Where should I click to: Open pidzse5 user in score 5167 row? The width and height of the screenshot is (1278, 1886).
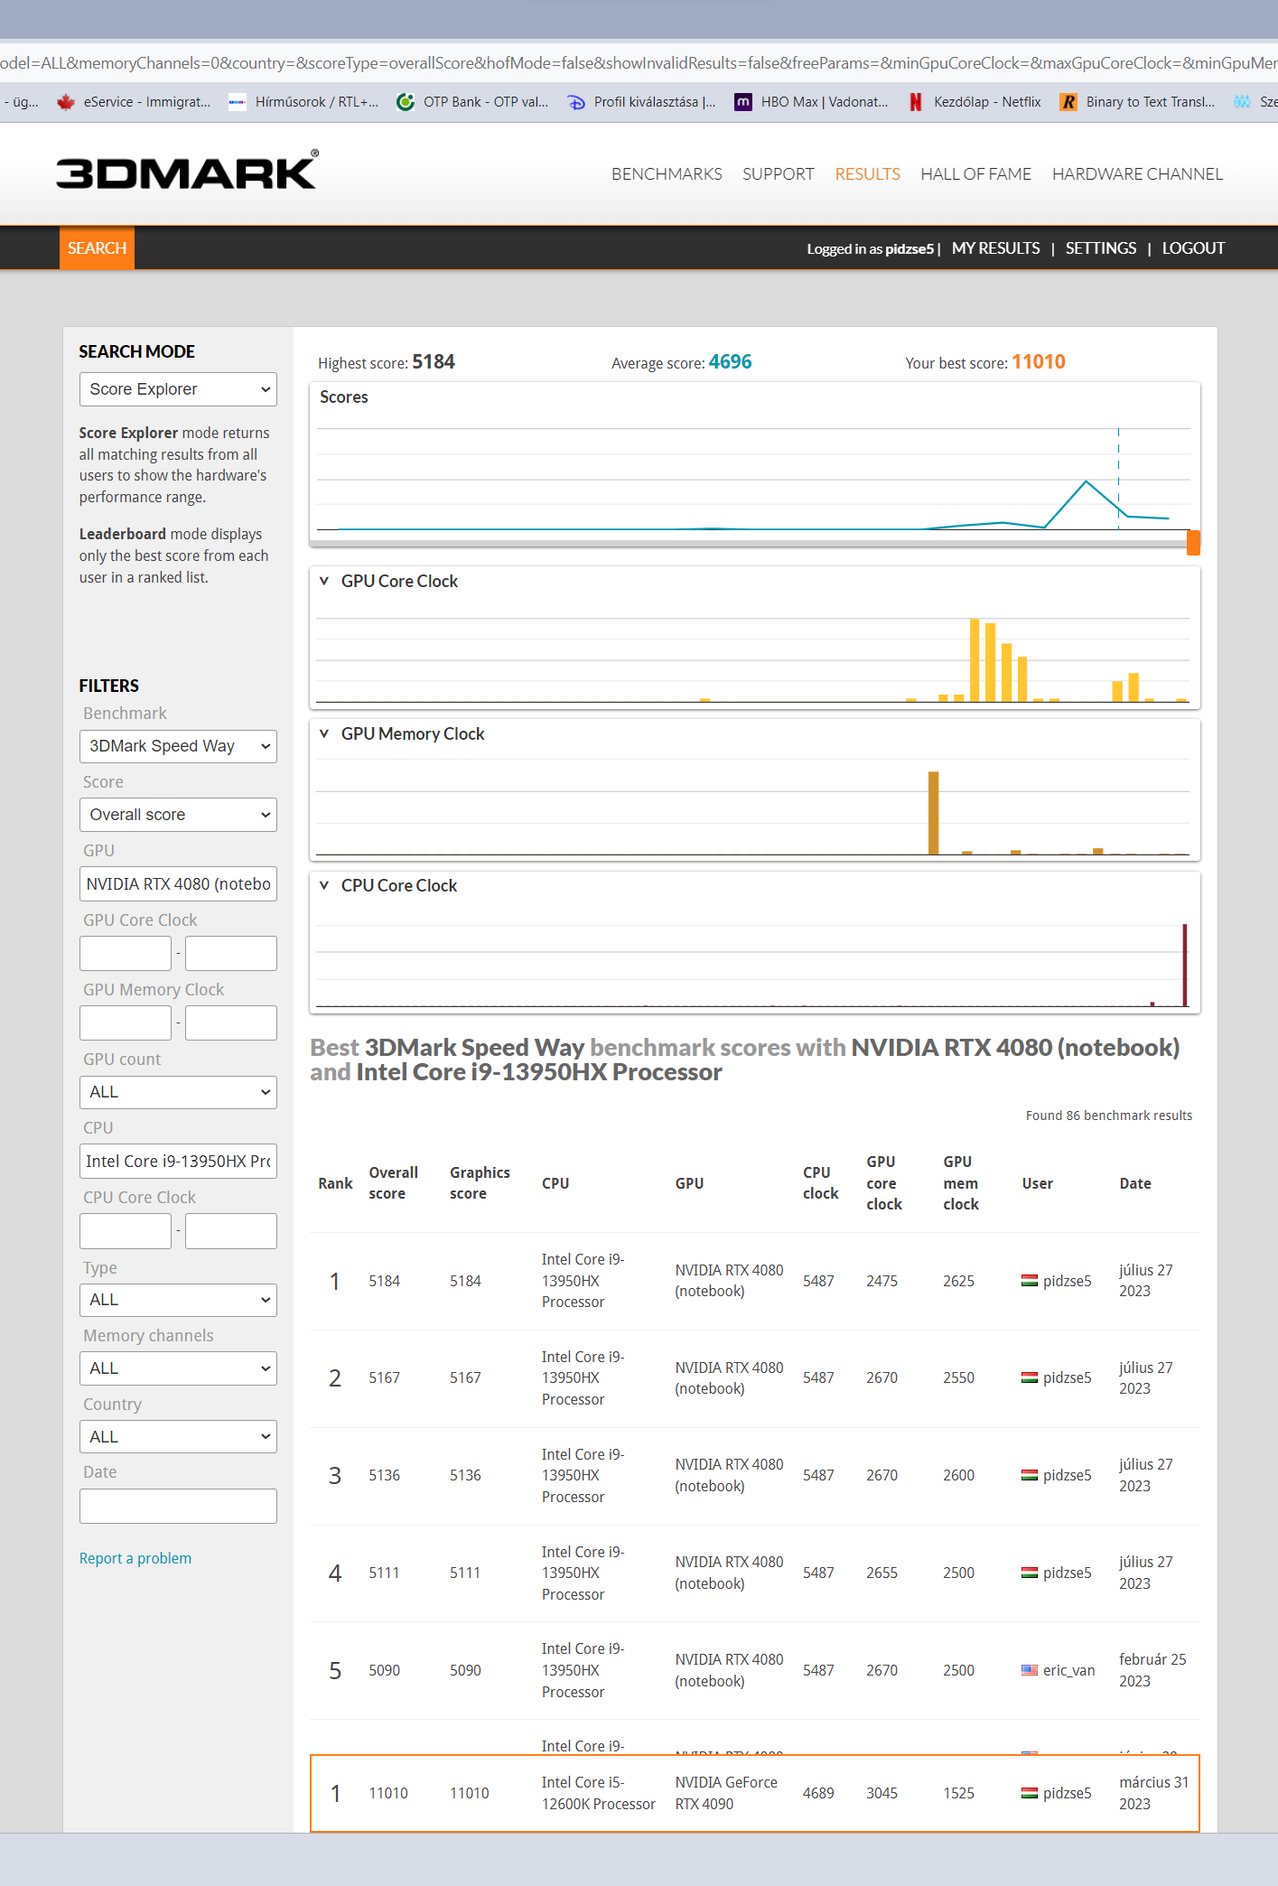[1067, 1378]
